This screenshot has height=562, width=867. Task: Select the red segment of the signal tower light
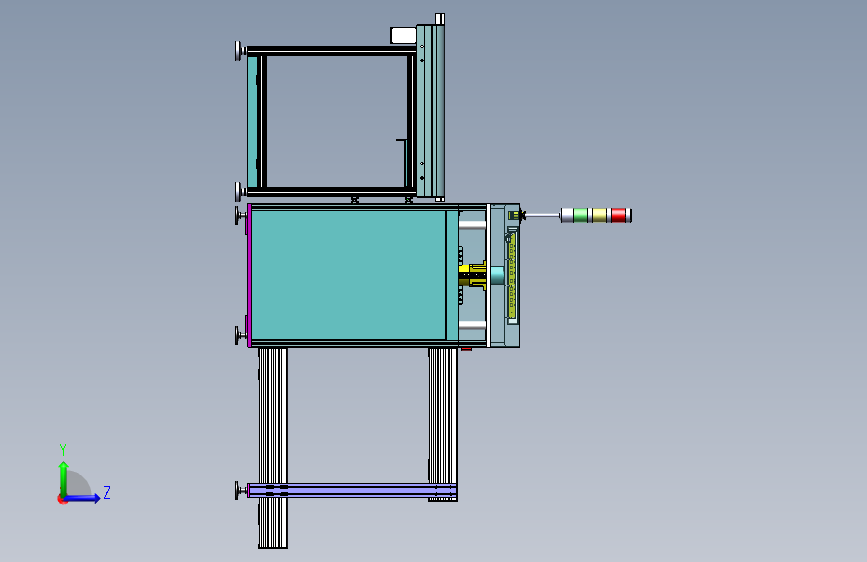pyautogui.click(x=619, y=215)
